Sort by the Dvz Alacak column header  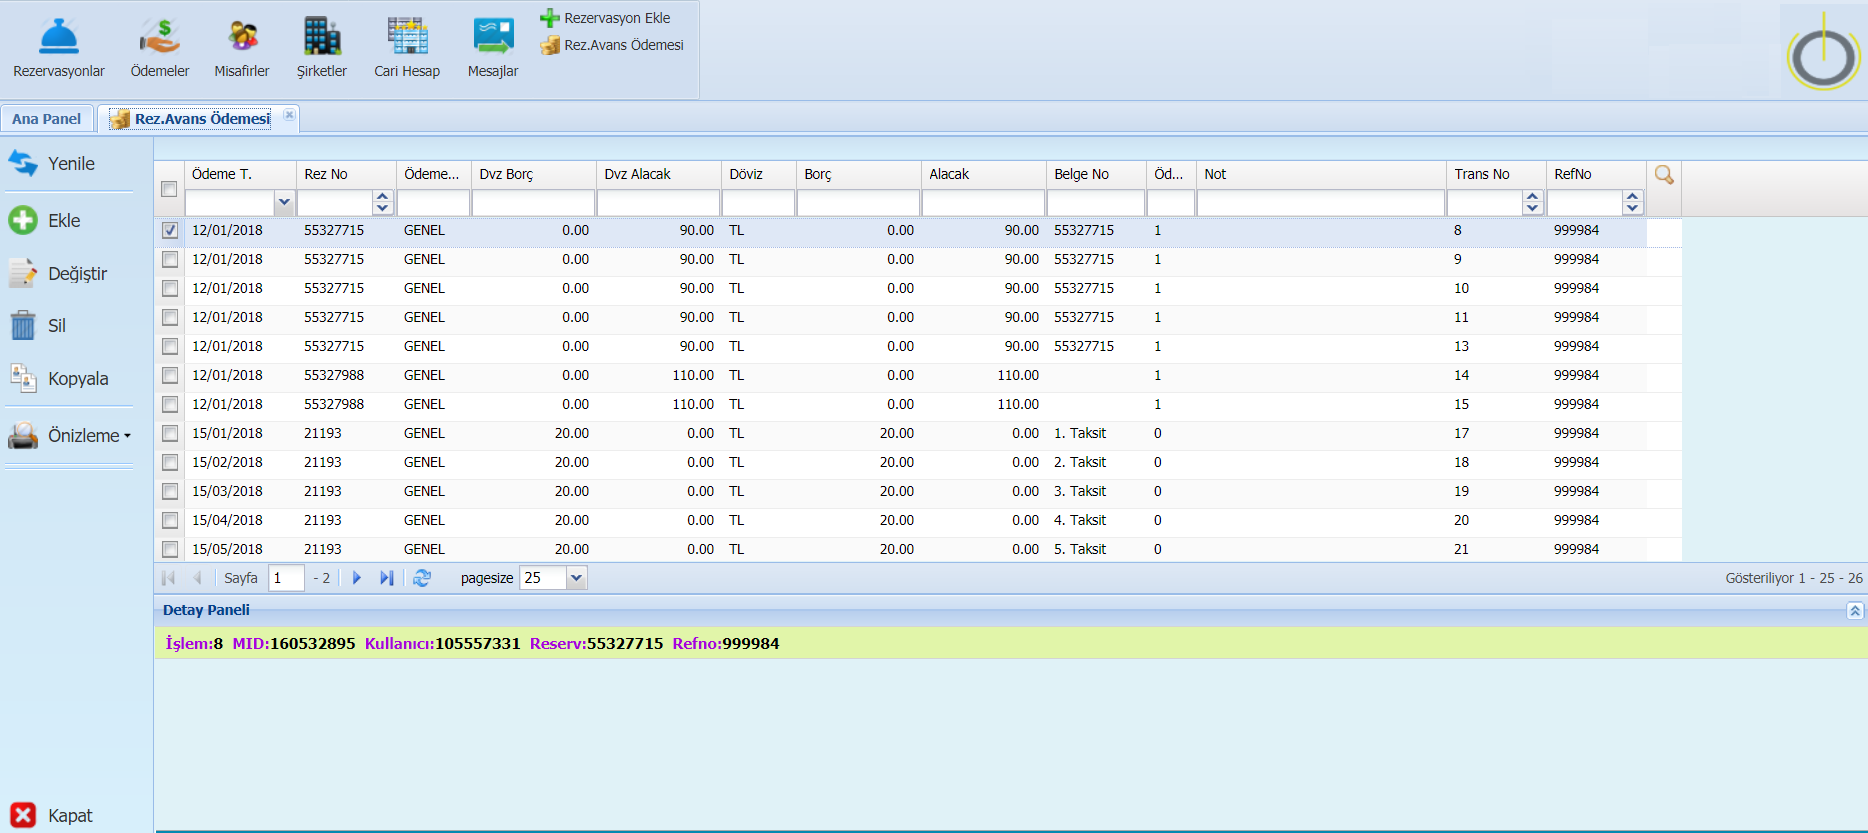click(x=659, y=174)
